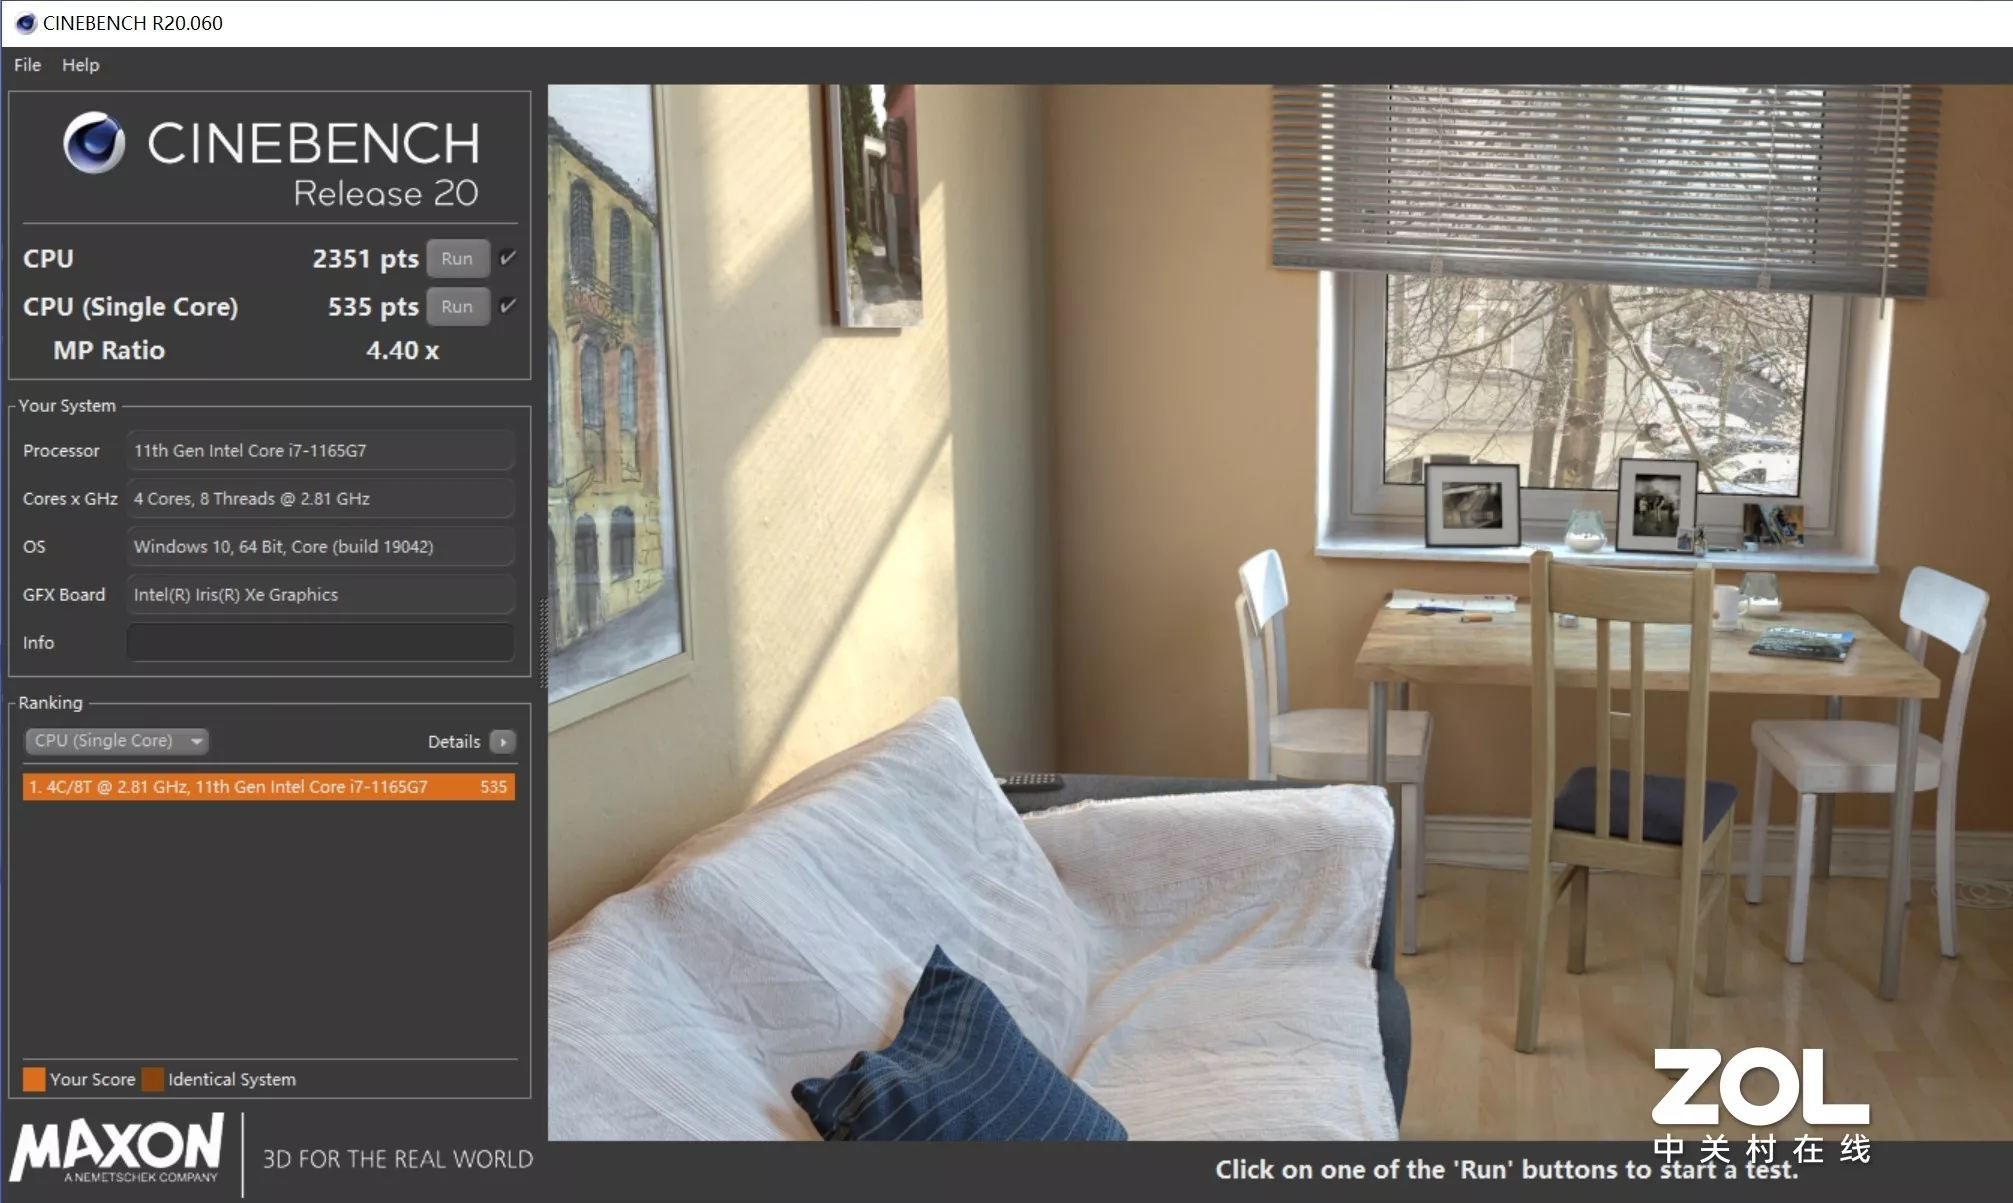Screen dimensions: 2013x1203
Task: Open the CPU (Single Core) ranking dropdown
Action: (116, 741)
